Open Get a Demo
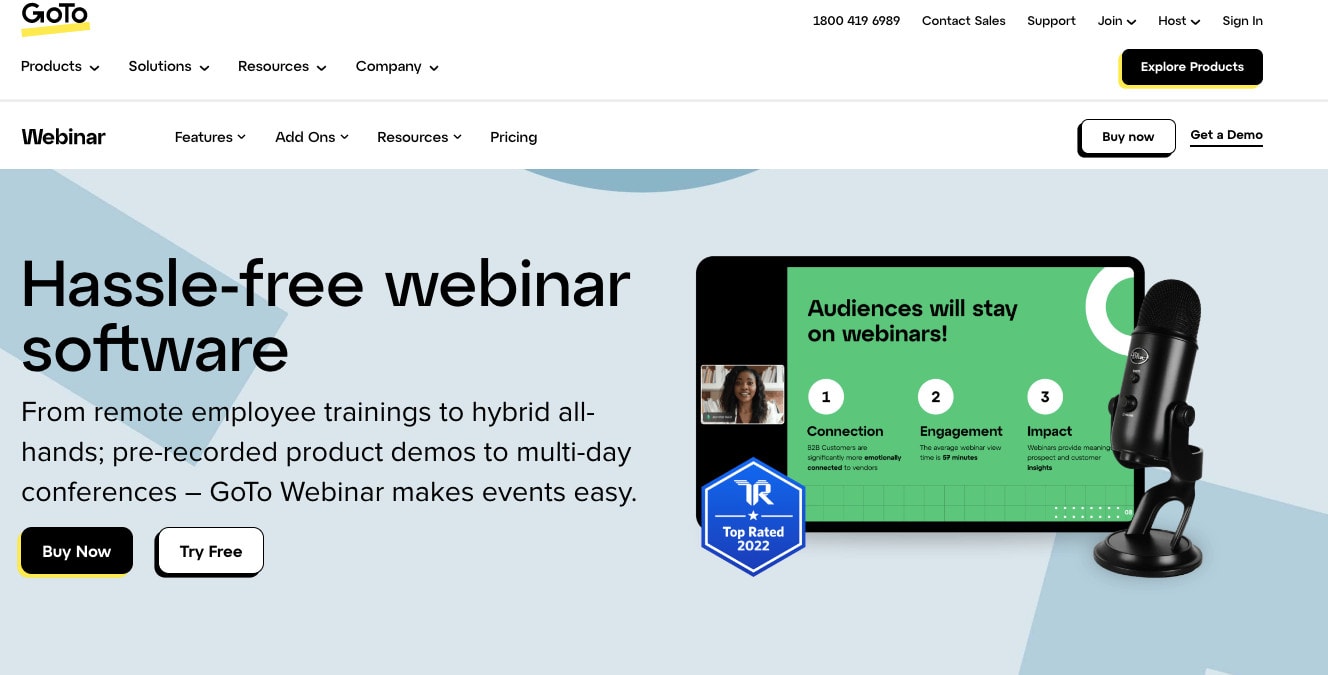The height and width of the screenshot is (675, 1328). tap(1226, 134)
